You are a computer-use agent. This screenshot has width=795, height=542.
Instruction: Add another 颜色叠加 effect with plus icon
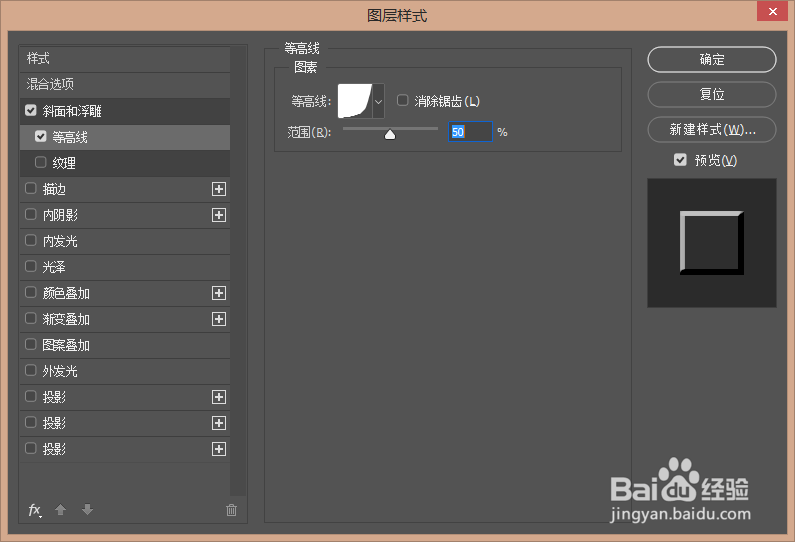tap(219, 293)
